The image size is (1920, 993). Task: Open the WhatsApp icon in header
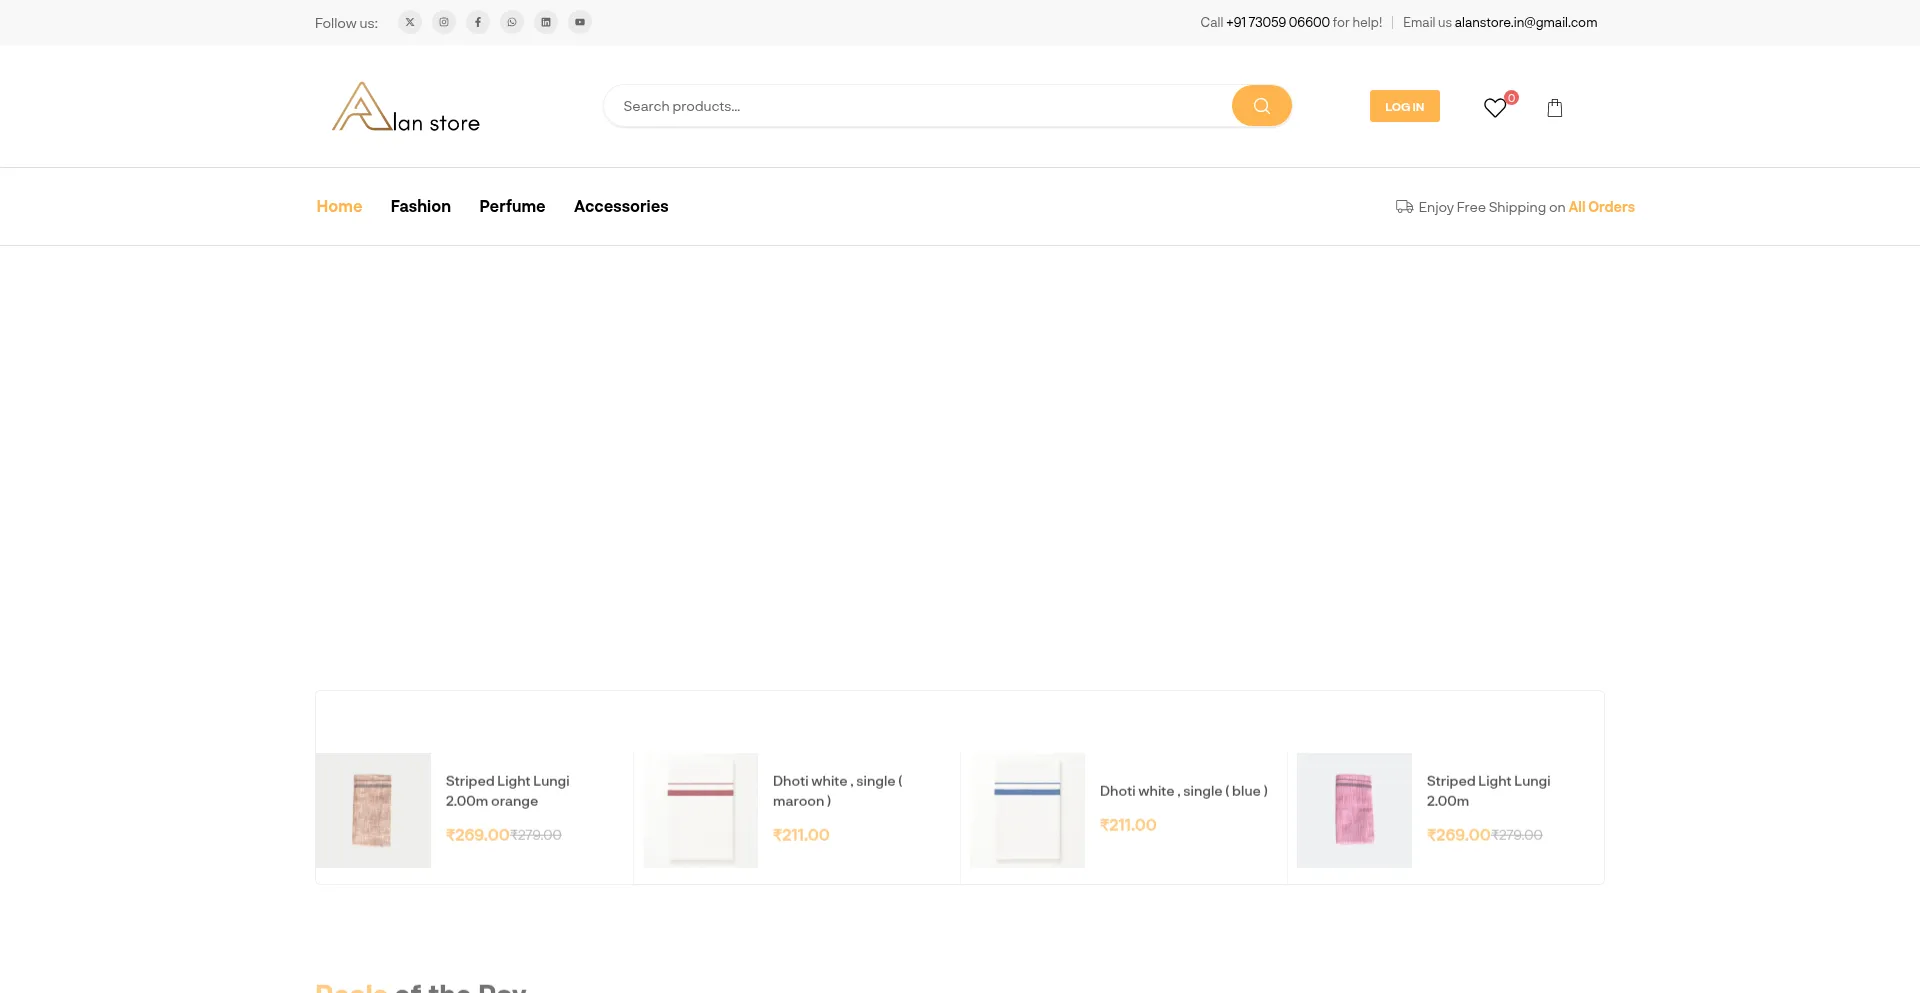[512, 22]
